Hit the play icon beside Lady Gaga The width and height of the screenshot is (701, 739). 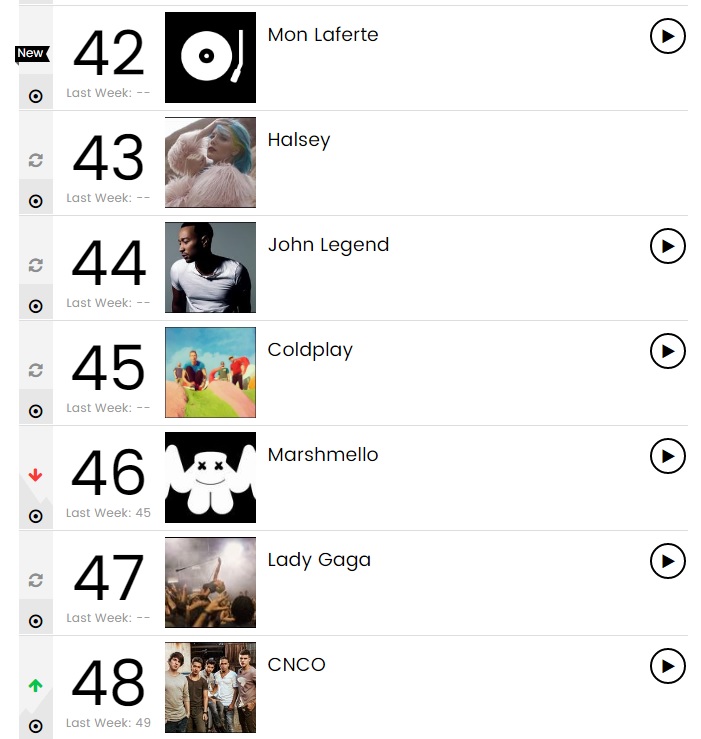coord(667,561)
